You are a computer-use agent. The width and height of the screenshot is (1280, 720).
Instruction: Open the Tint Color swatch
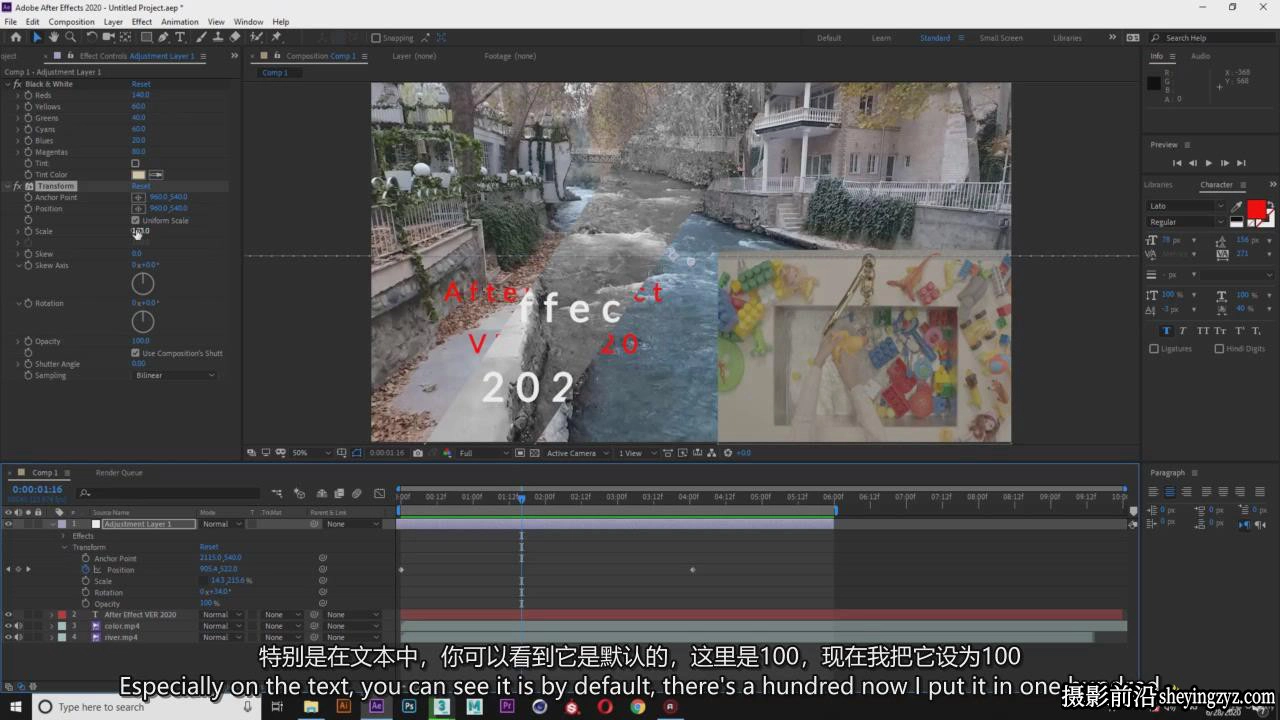tap(138, 175)
